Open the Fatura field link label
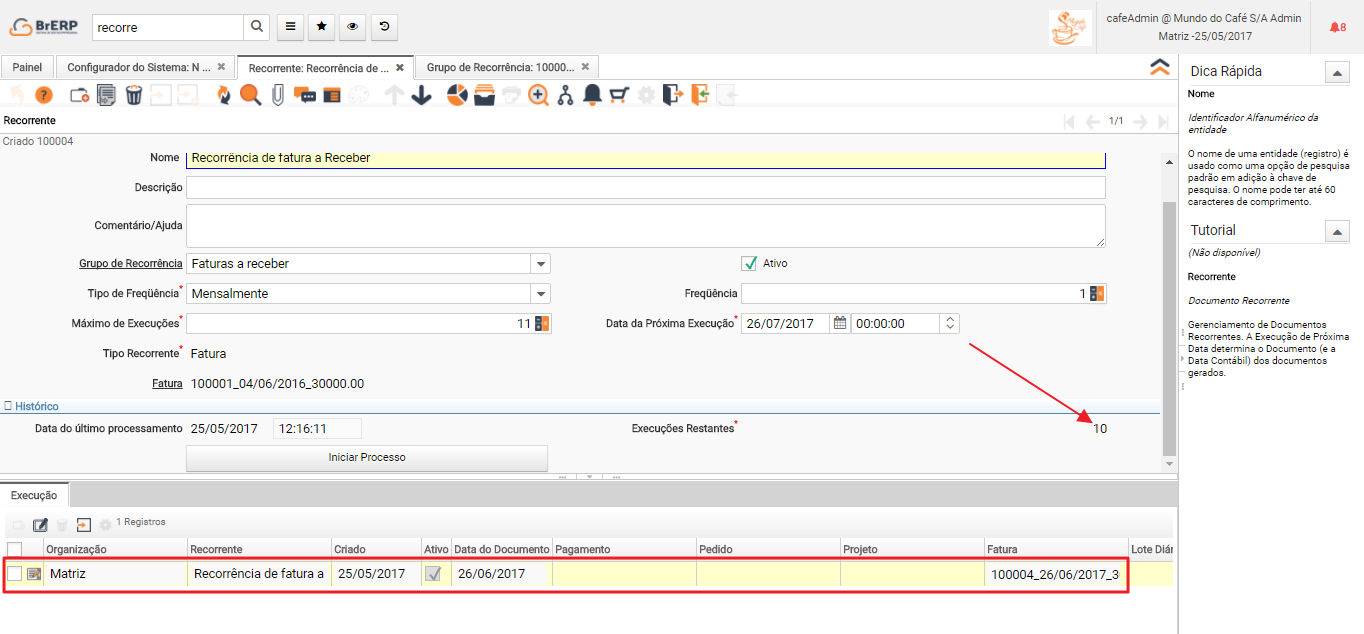Screen dimensions: 1364x634 167,383
